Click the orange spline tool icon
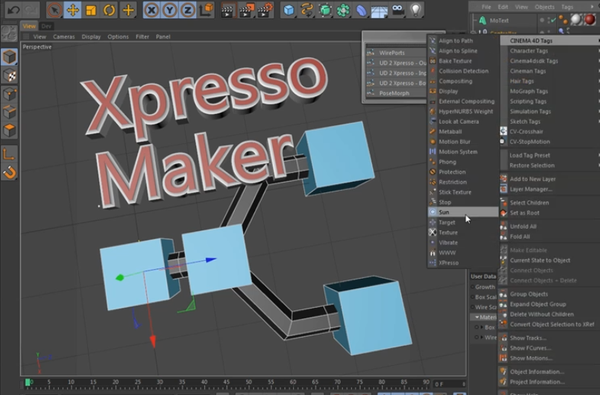 (307, 10)
